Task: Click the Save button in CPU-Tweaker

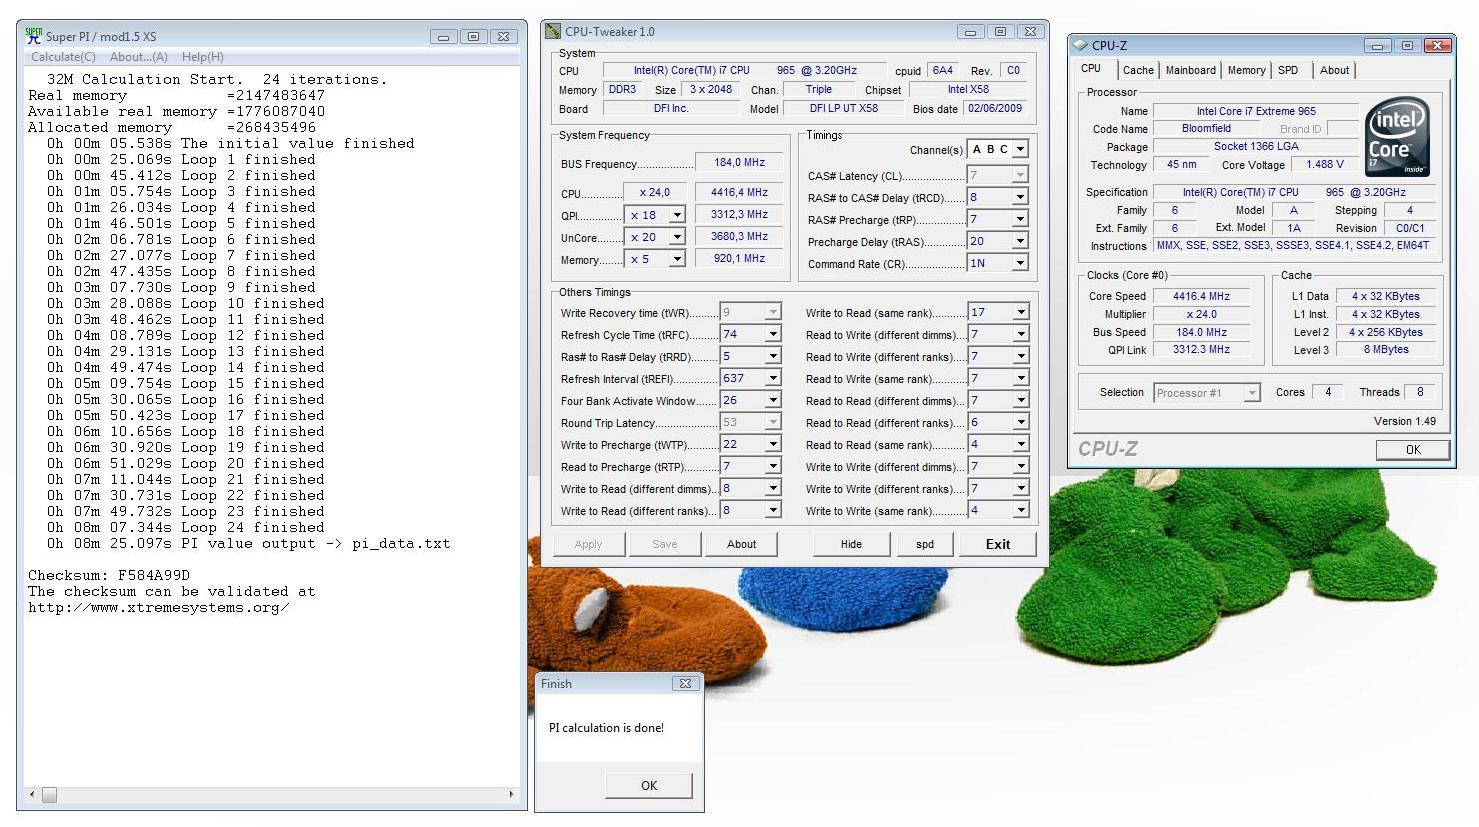Action: pos(665,544)
